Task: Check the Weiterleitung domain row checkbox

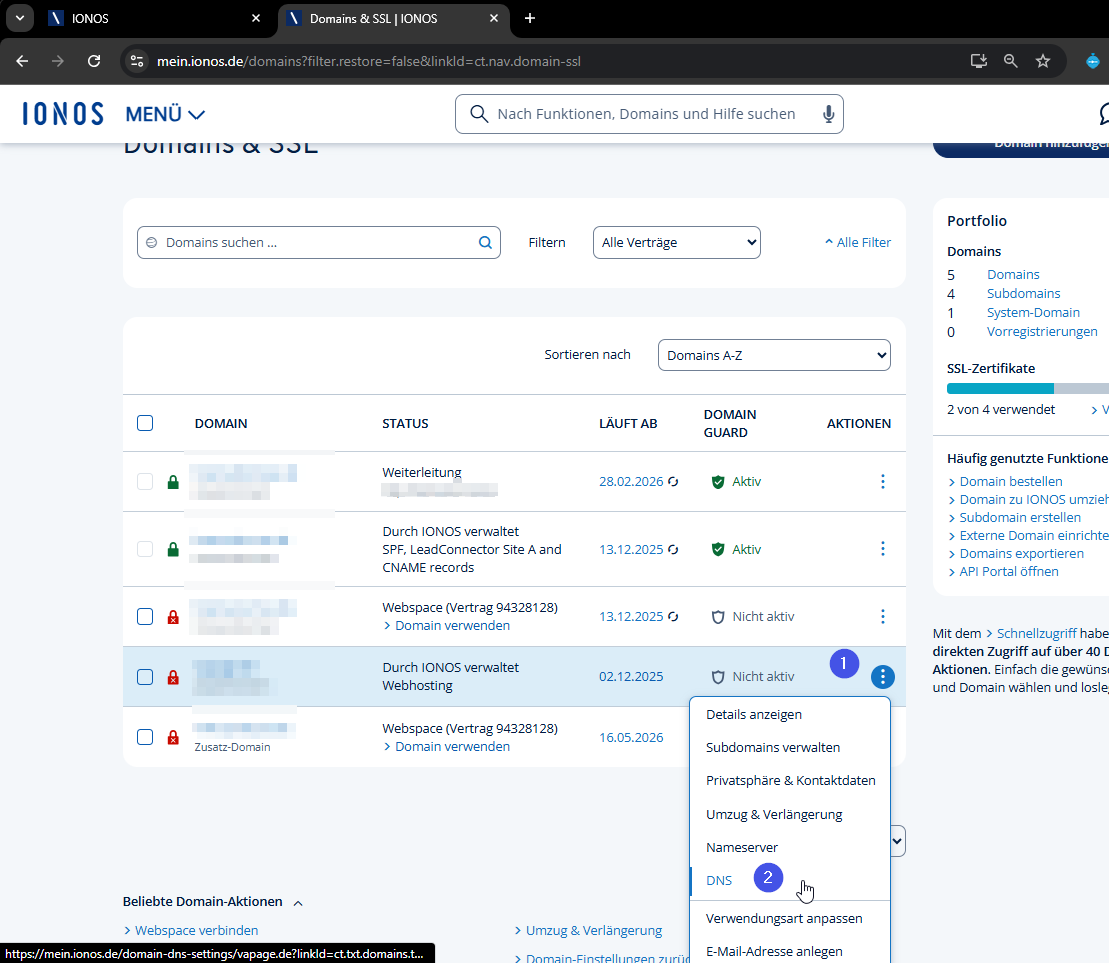Action: tap(145, 482)
